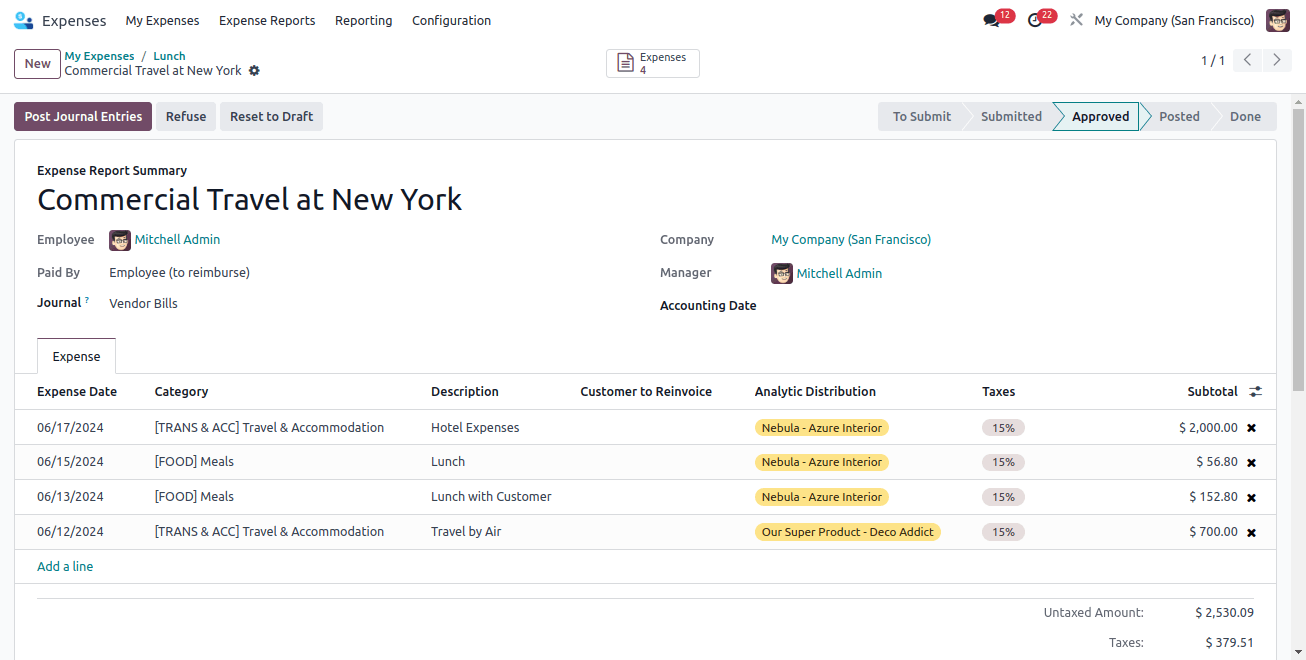The height and width of the screenshot is (660, 1306).
Task: Open the user avatar menu in top bar
Action: [x=1278, y=20]
